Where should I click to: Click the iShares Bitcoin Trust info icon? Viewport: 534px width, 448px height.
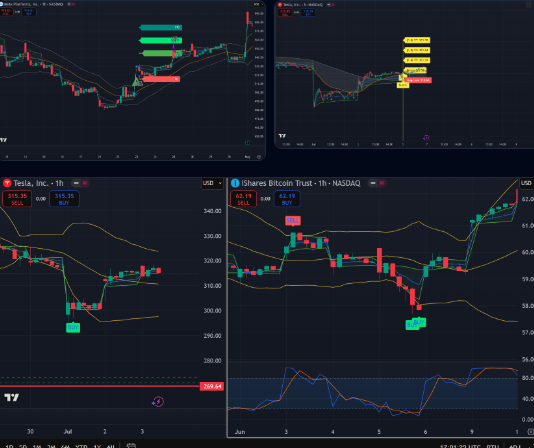click(235, 183)
